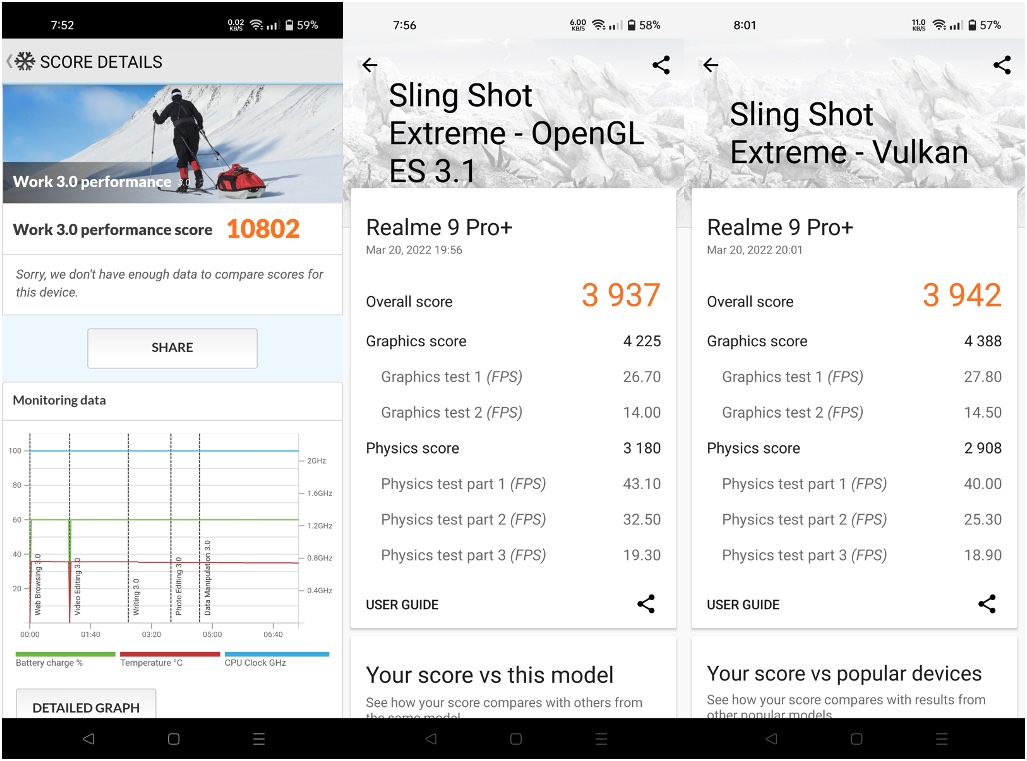Image resolution: width=1027 pixels, height=761 pixels.
Task: Tap Physics score 3 180 value
Action: point(642,448)
